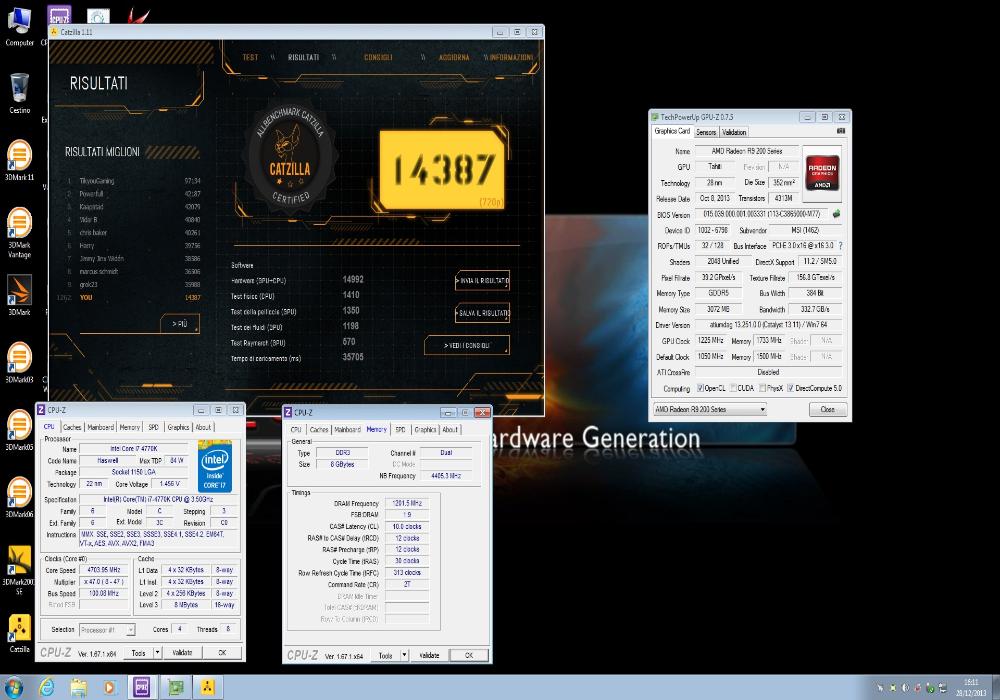The image size is (1000, 700).
Task: Launch the 3DMark2001 SE desktop shortcut
Action: (x=19, y=570)
